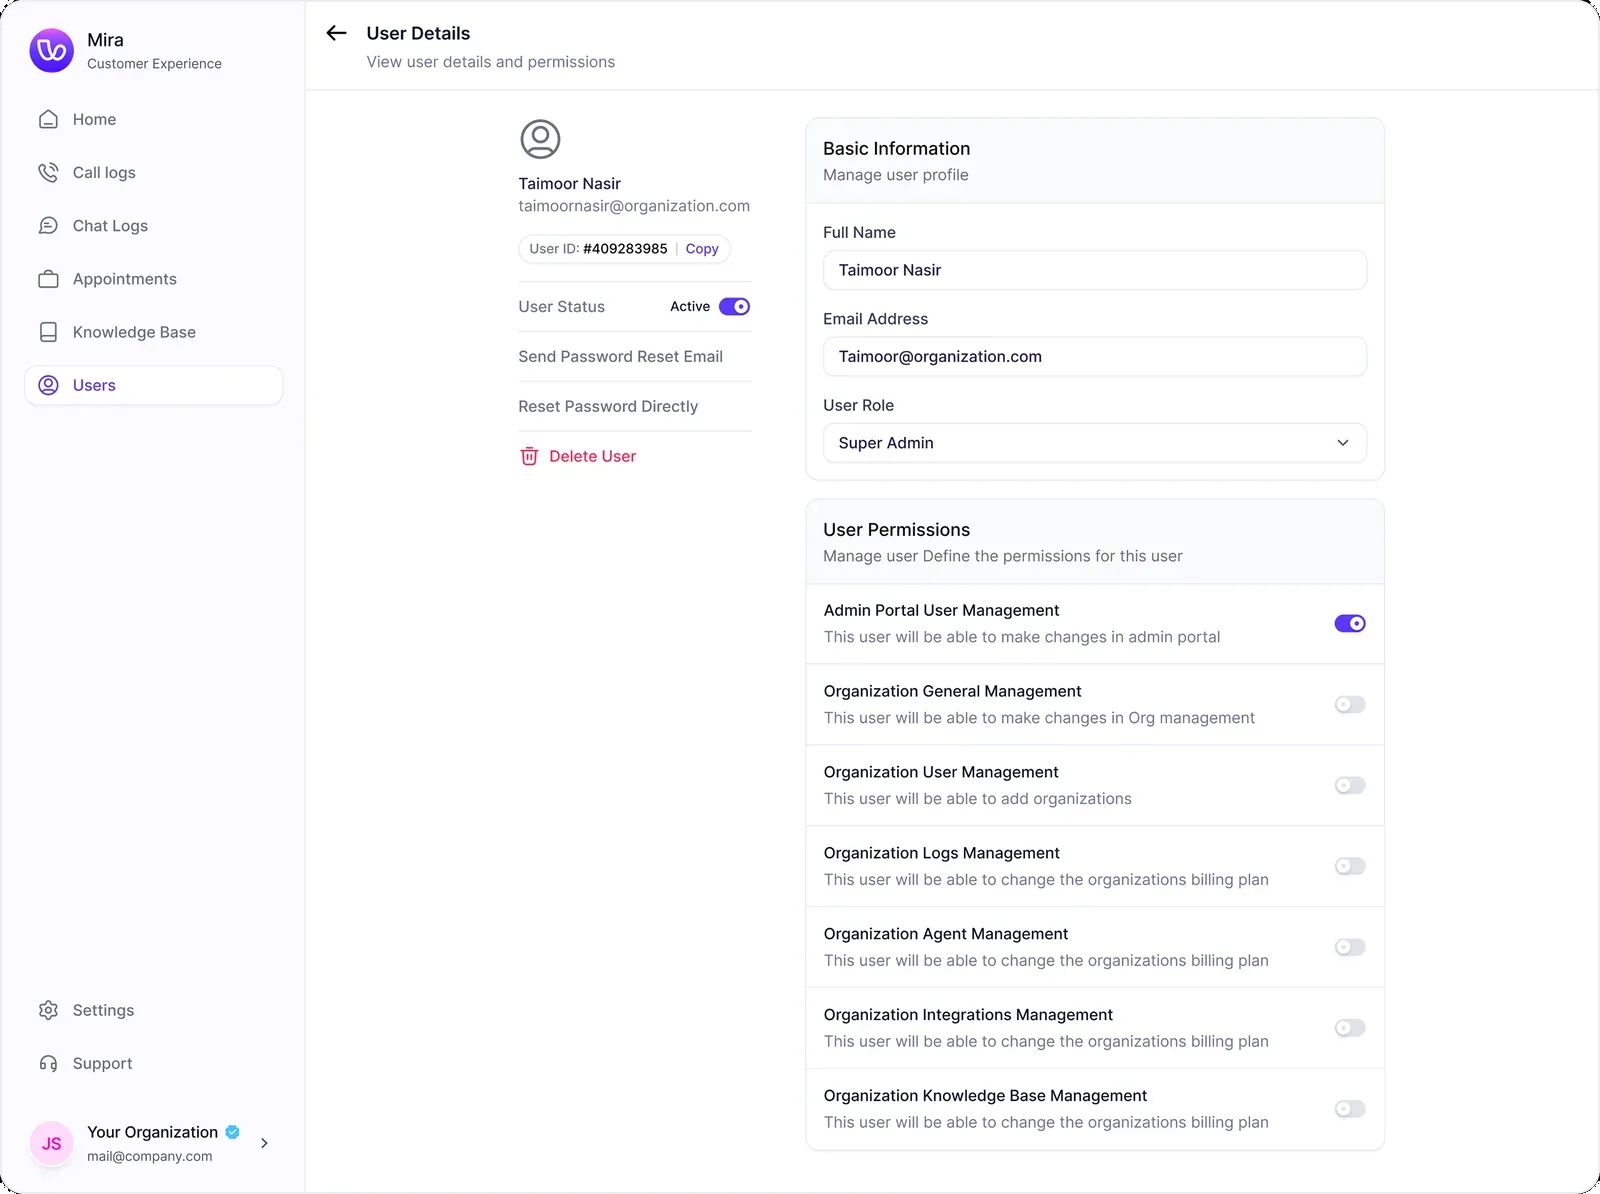The width and height of the screenshot is (1600, 1194).
Task: Click the Customer Experience subtitle
Action: (154, 64)
